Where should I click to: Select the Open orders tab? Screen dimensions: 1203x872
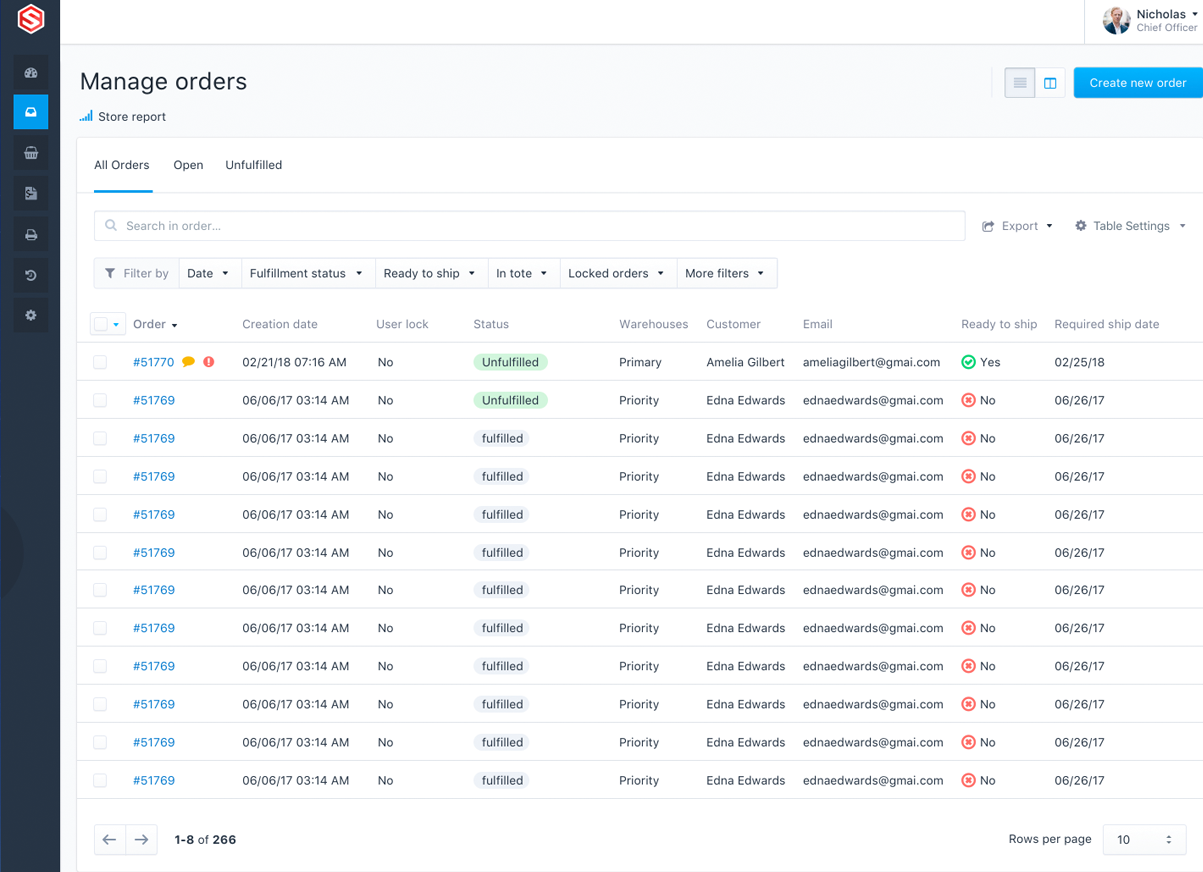[x=188, y=165]
